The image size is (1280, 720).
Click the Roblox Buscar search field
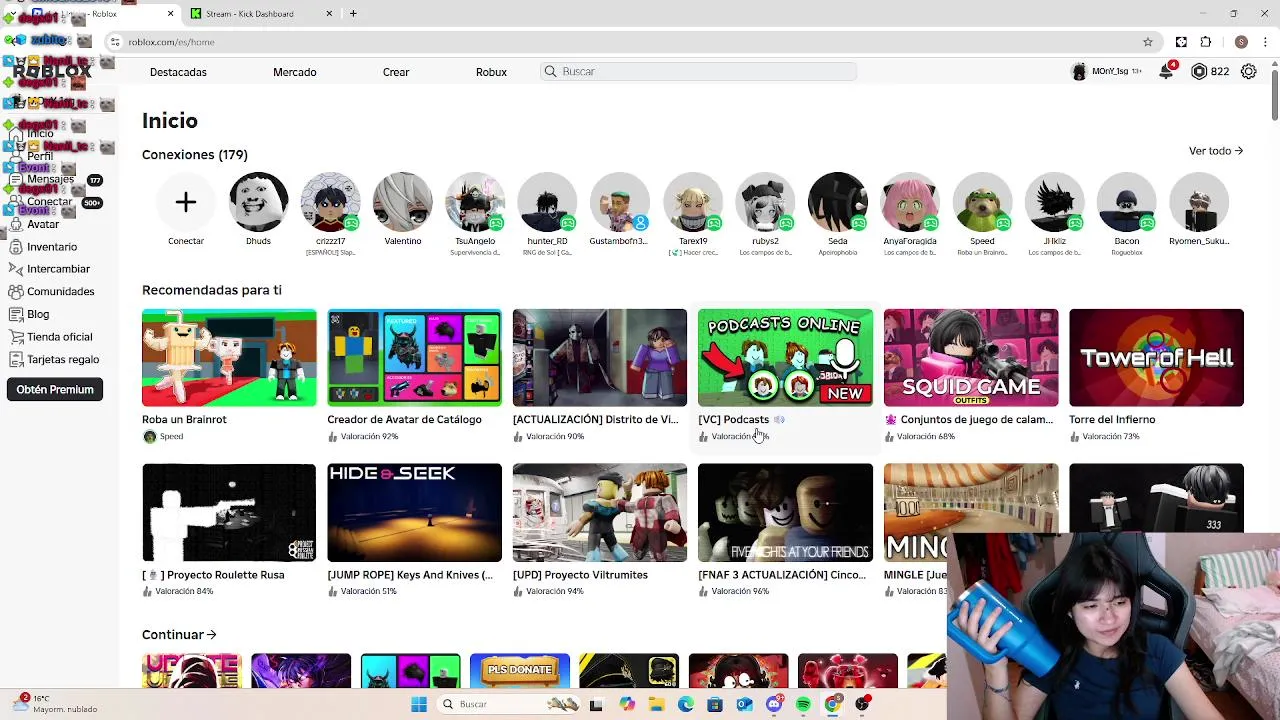[699, 72]
